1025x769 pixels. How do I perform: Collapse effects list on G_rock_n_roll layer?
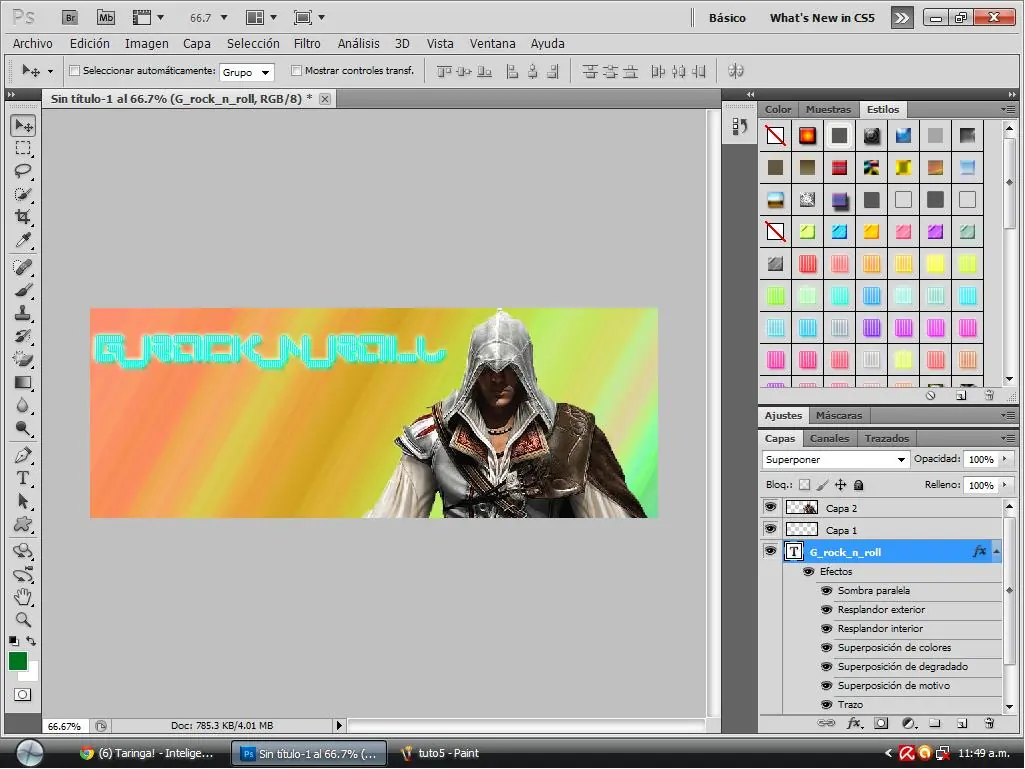coord(997,552)
